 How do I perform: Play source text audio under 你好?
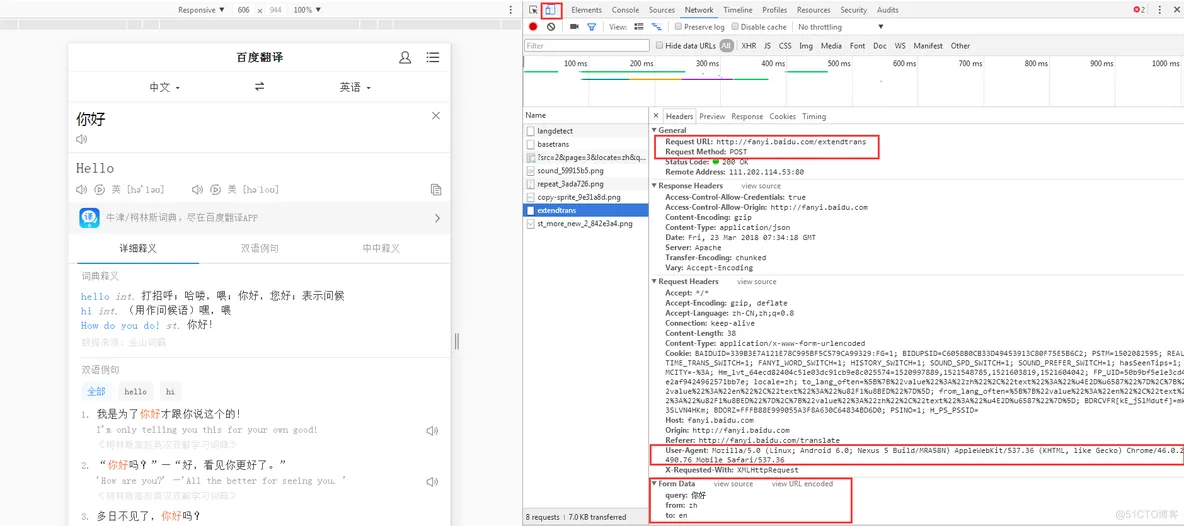[82, 139]
